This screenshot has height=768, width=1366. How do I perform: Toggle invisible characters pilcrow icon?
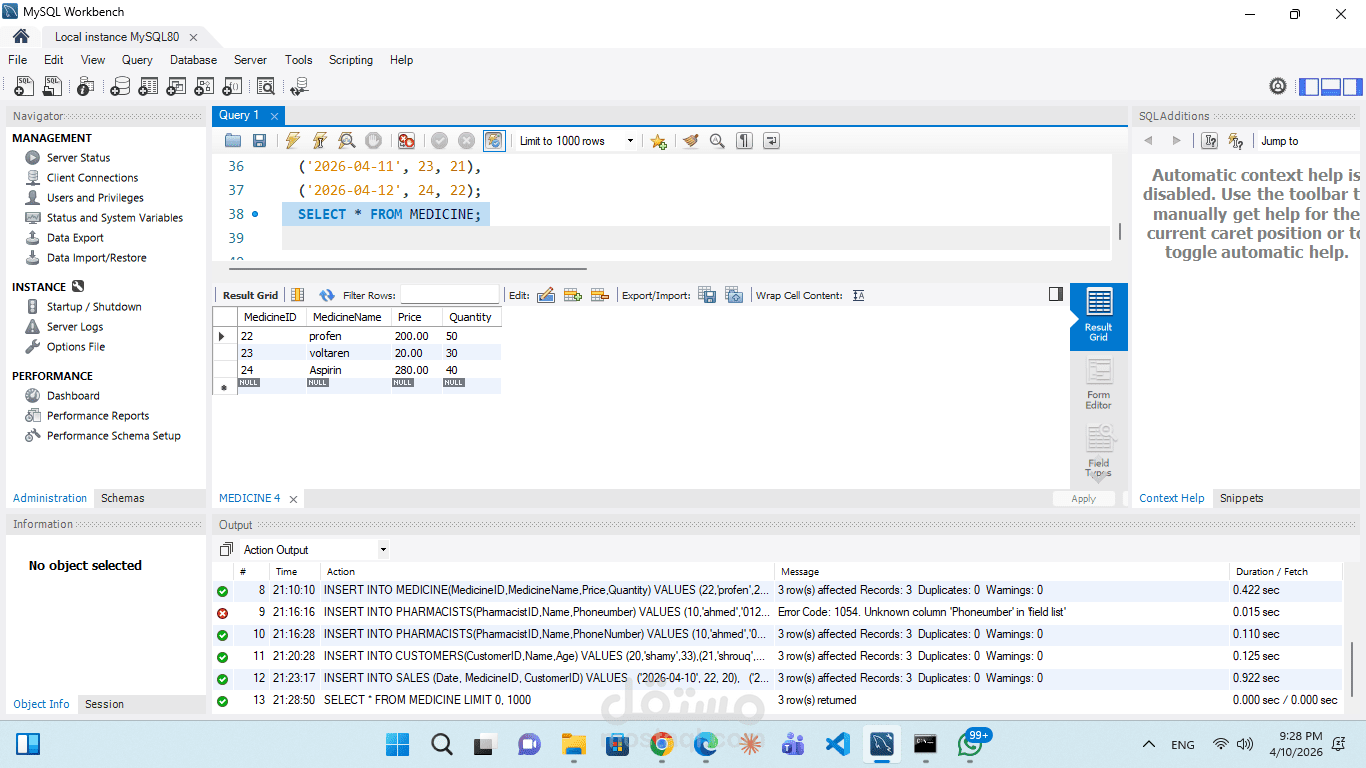click(744, 141)
